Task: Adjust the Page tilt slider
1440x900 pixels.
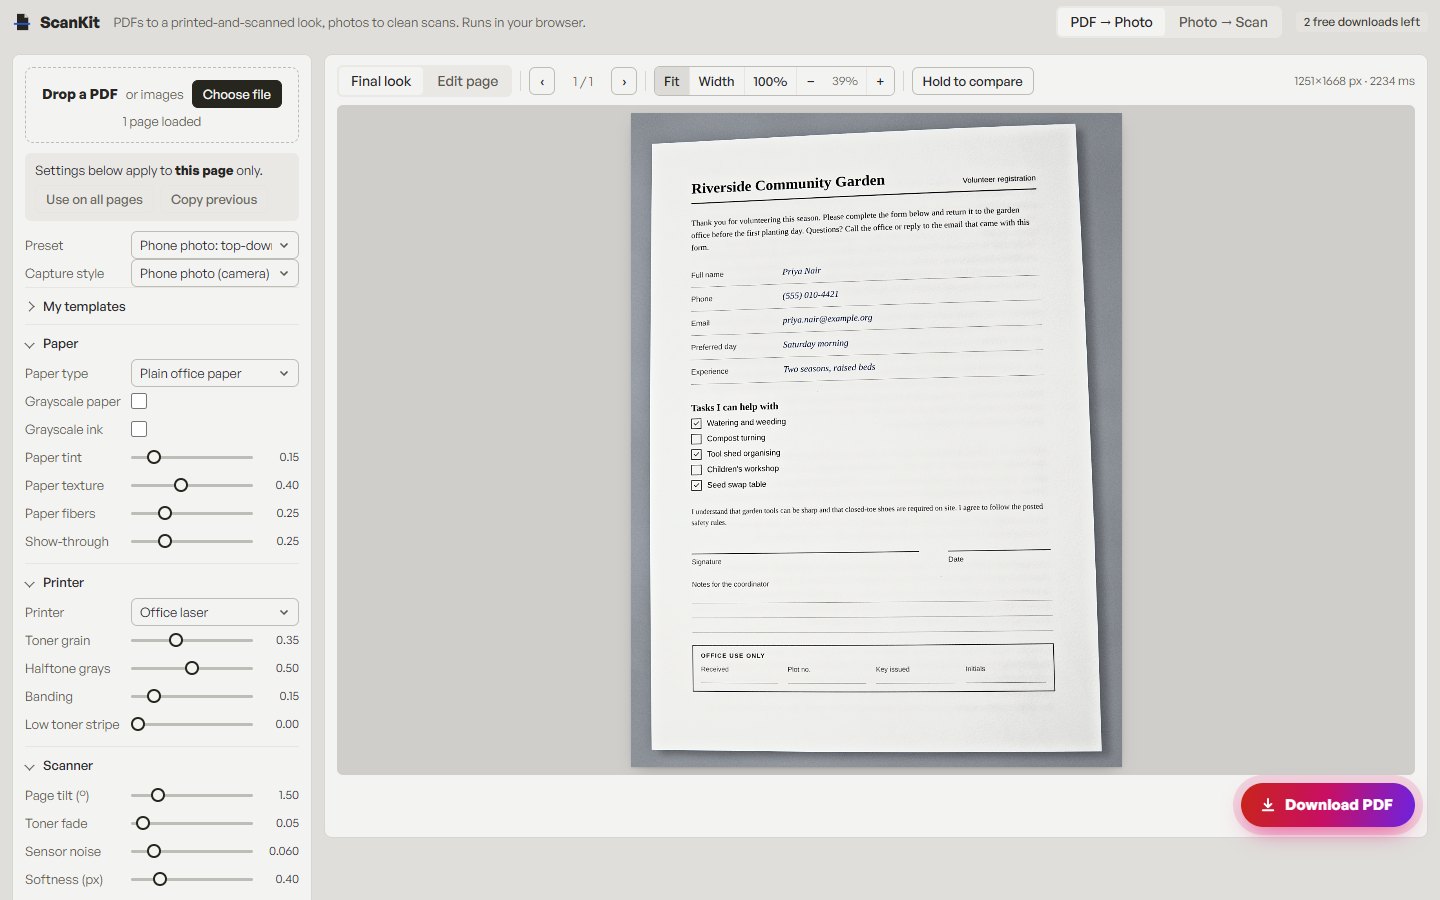Action: tap(192, 795)
